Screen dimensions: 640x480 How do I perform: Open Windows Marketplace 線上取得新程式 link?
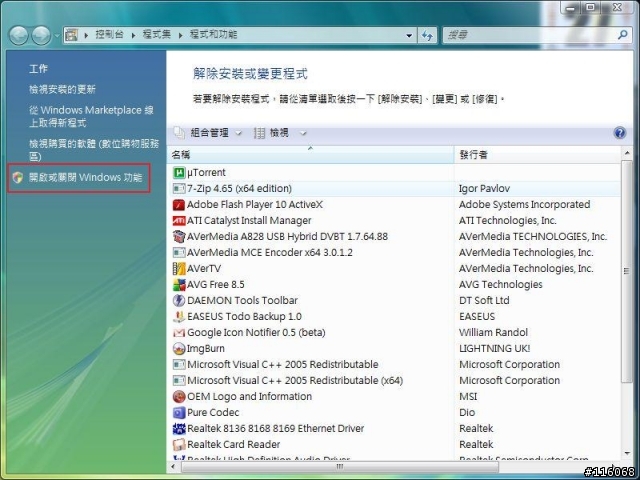coord(91,116)
